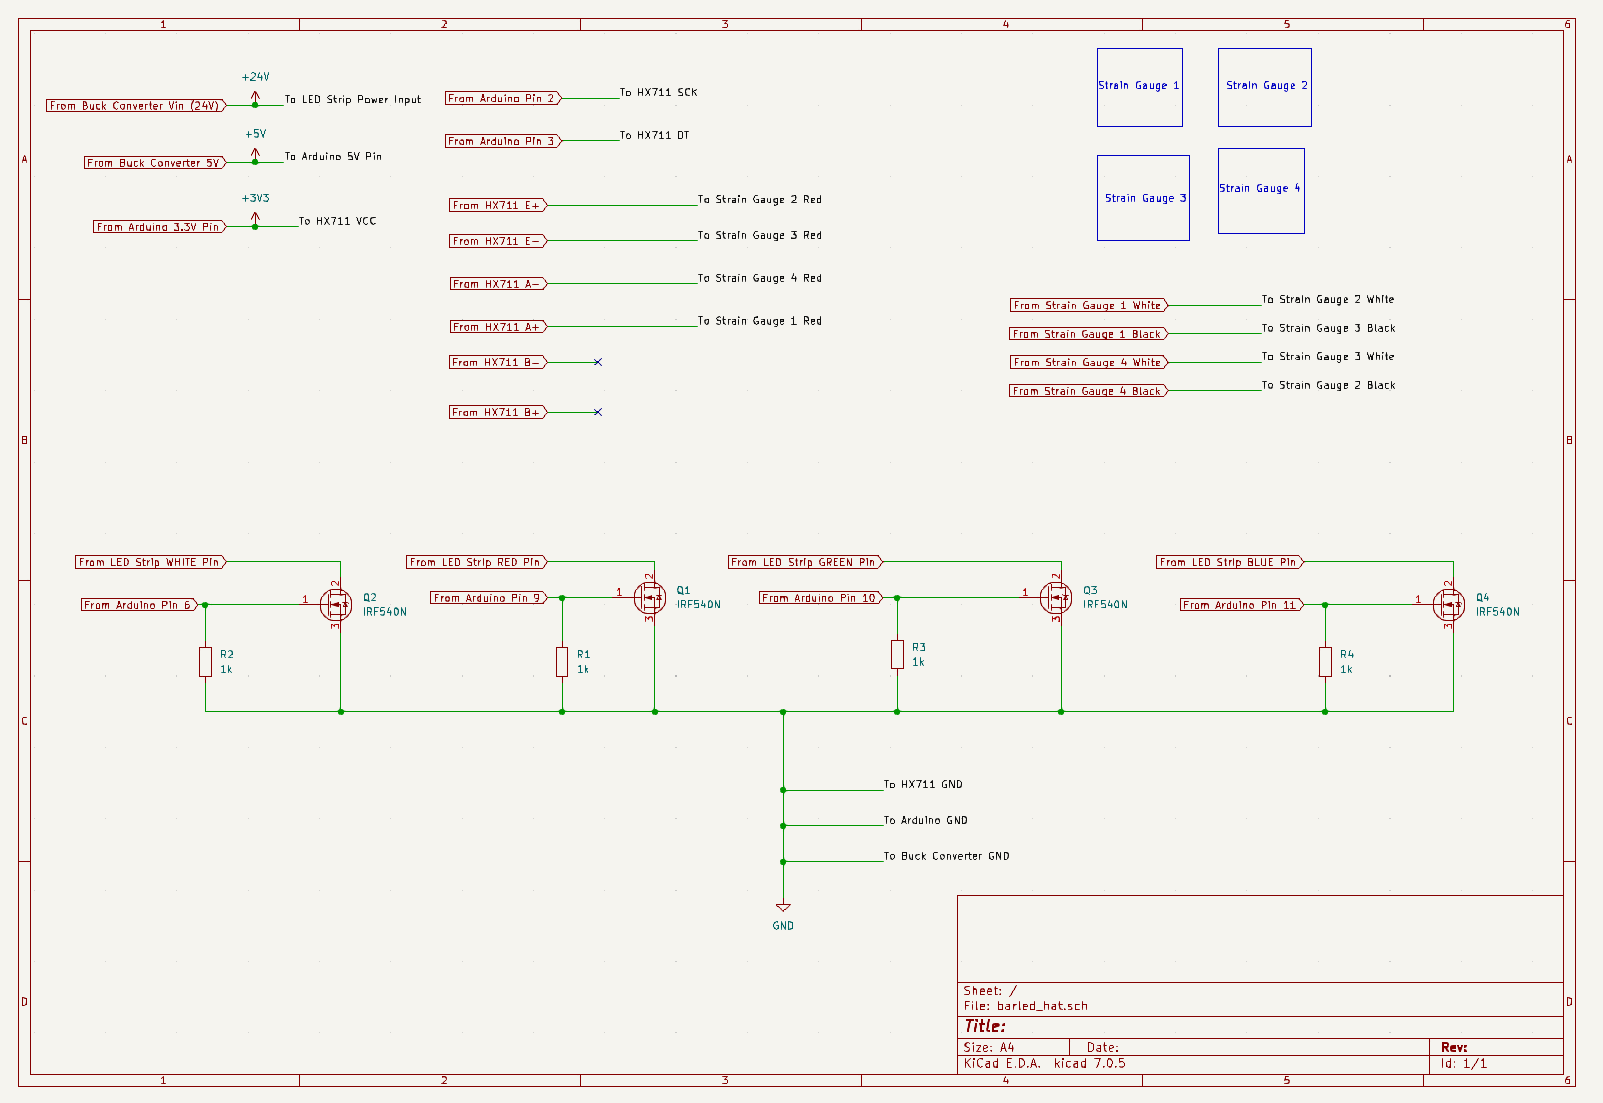1603x1103 pixels.
Task: Select the 'To Buck Converter GND' text
Action: point(946,856)
